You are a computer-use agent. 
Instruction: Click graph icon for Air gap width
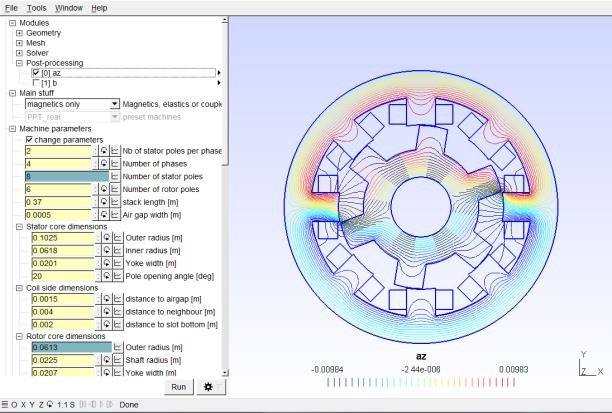(x=115, y=214)
